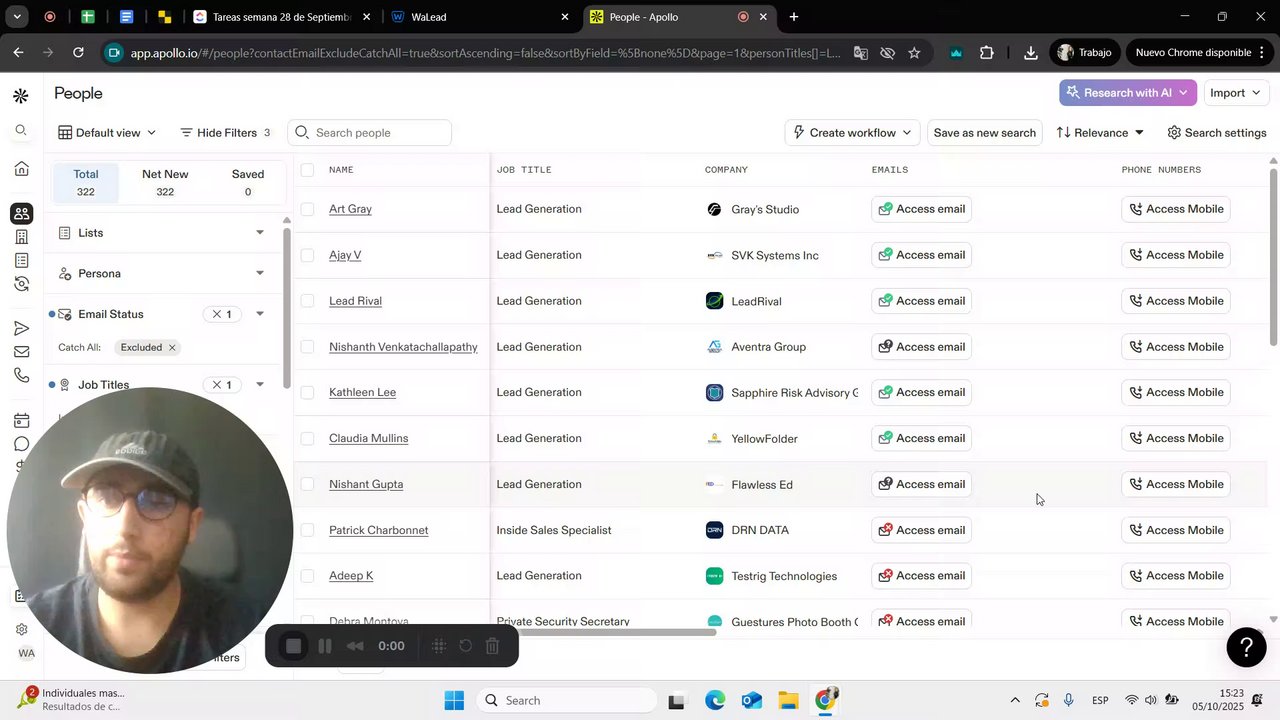This screenshot has height=720, width=1280.
Task: Open Settings gear icon in sidebar
Action: (x=21, y=629)
